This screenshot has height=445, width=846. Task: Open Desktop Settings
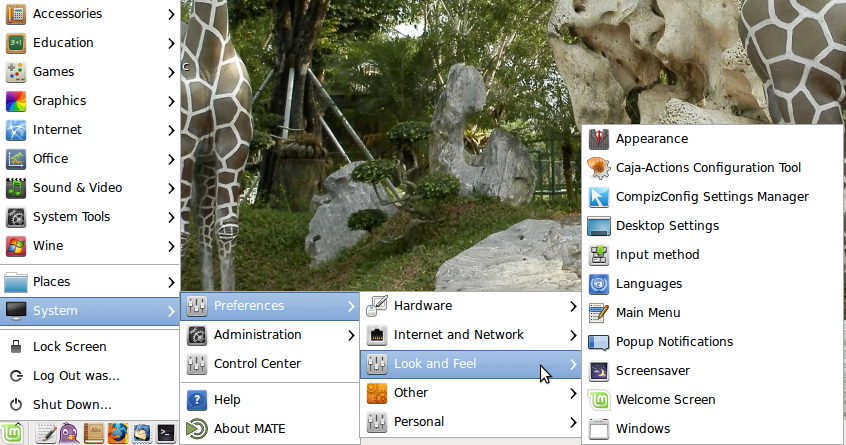(x=712, y=226)
